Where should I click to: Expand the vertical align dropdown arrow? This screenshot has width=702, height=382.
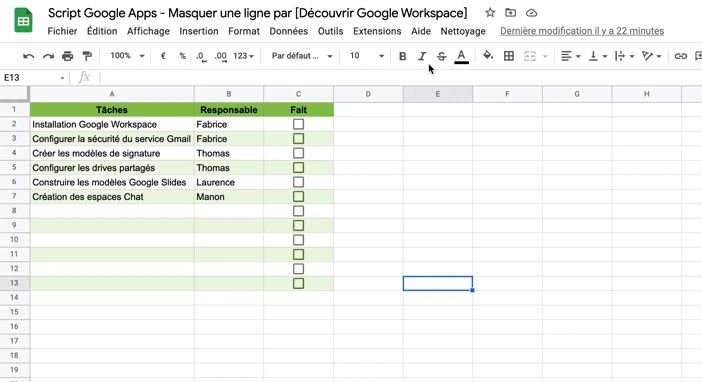coord(605,56)
